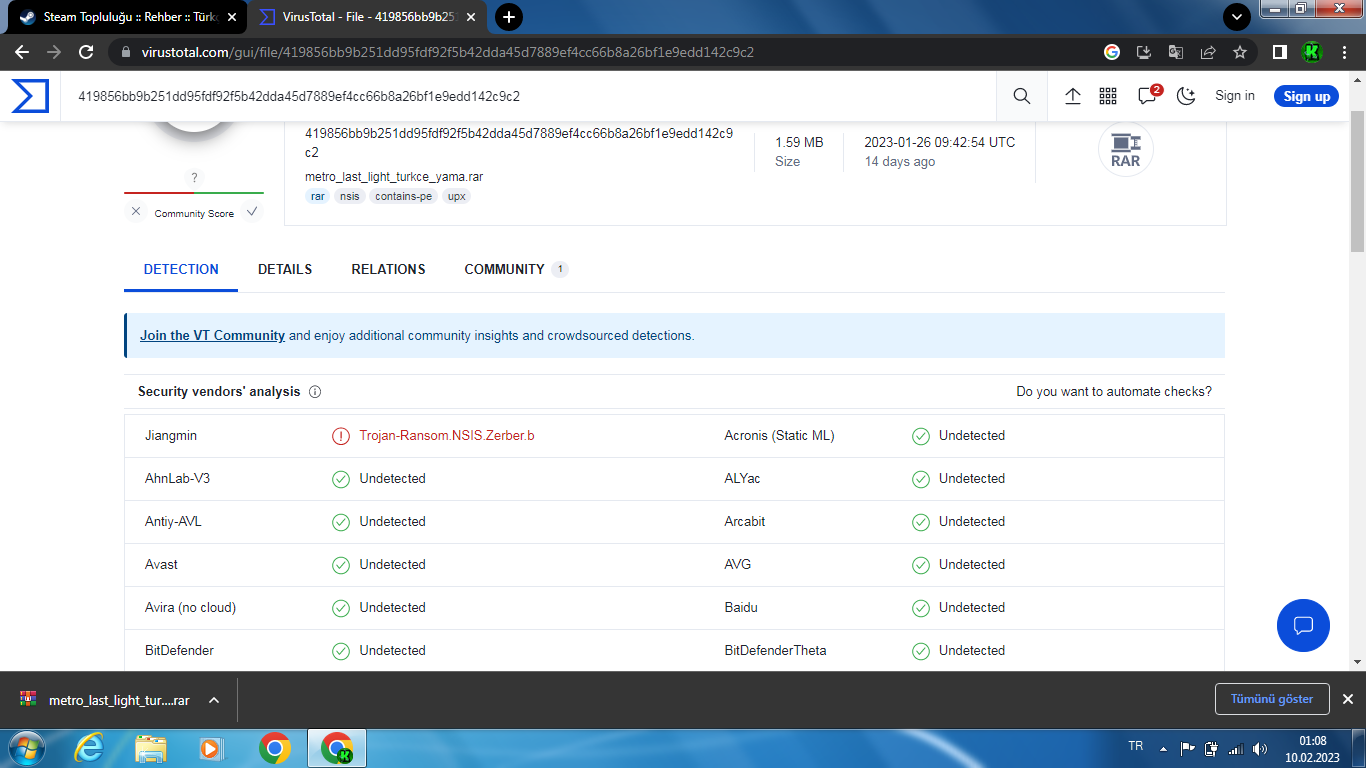This screenshot has width=1366, height=768.
Task: Click the nsis tag
Action: (349, 196)
